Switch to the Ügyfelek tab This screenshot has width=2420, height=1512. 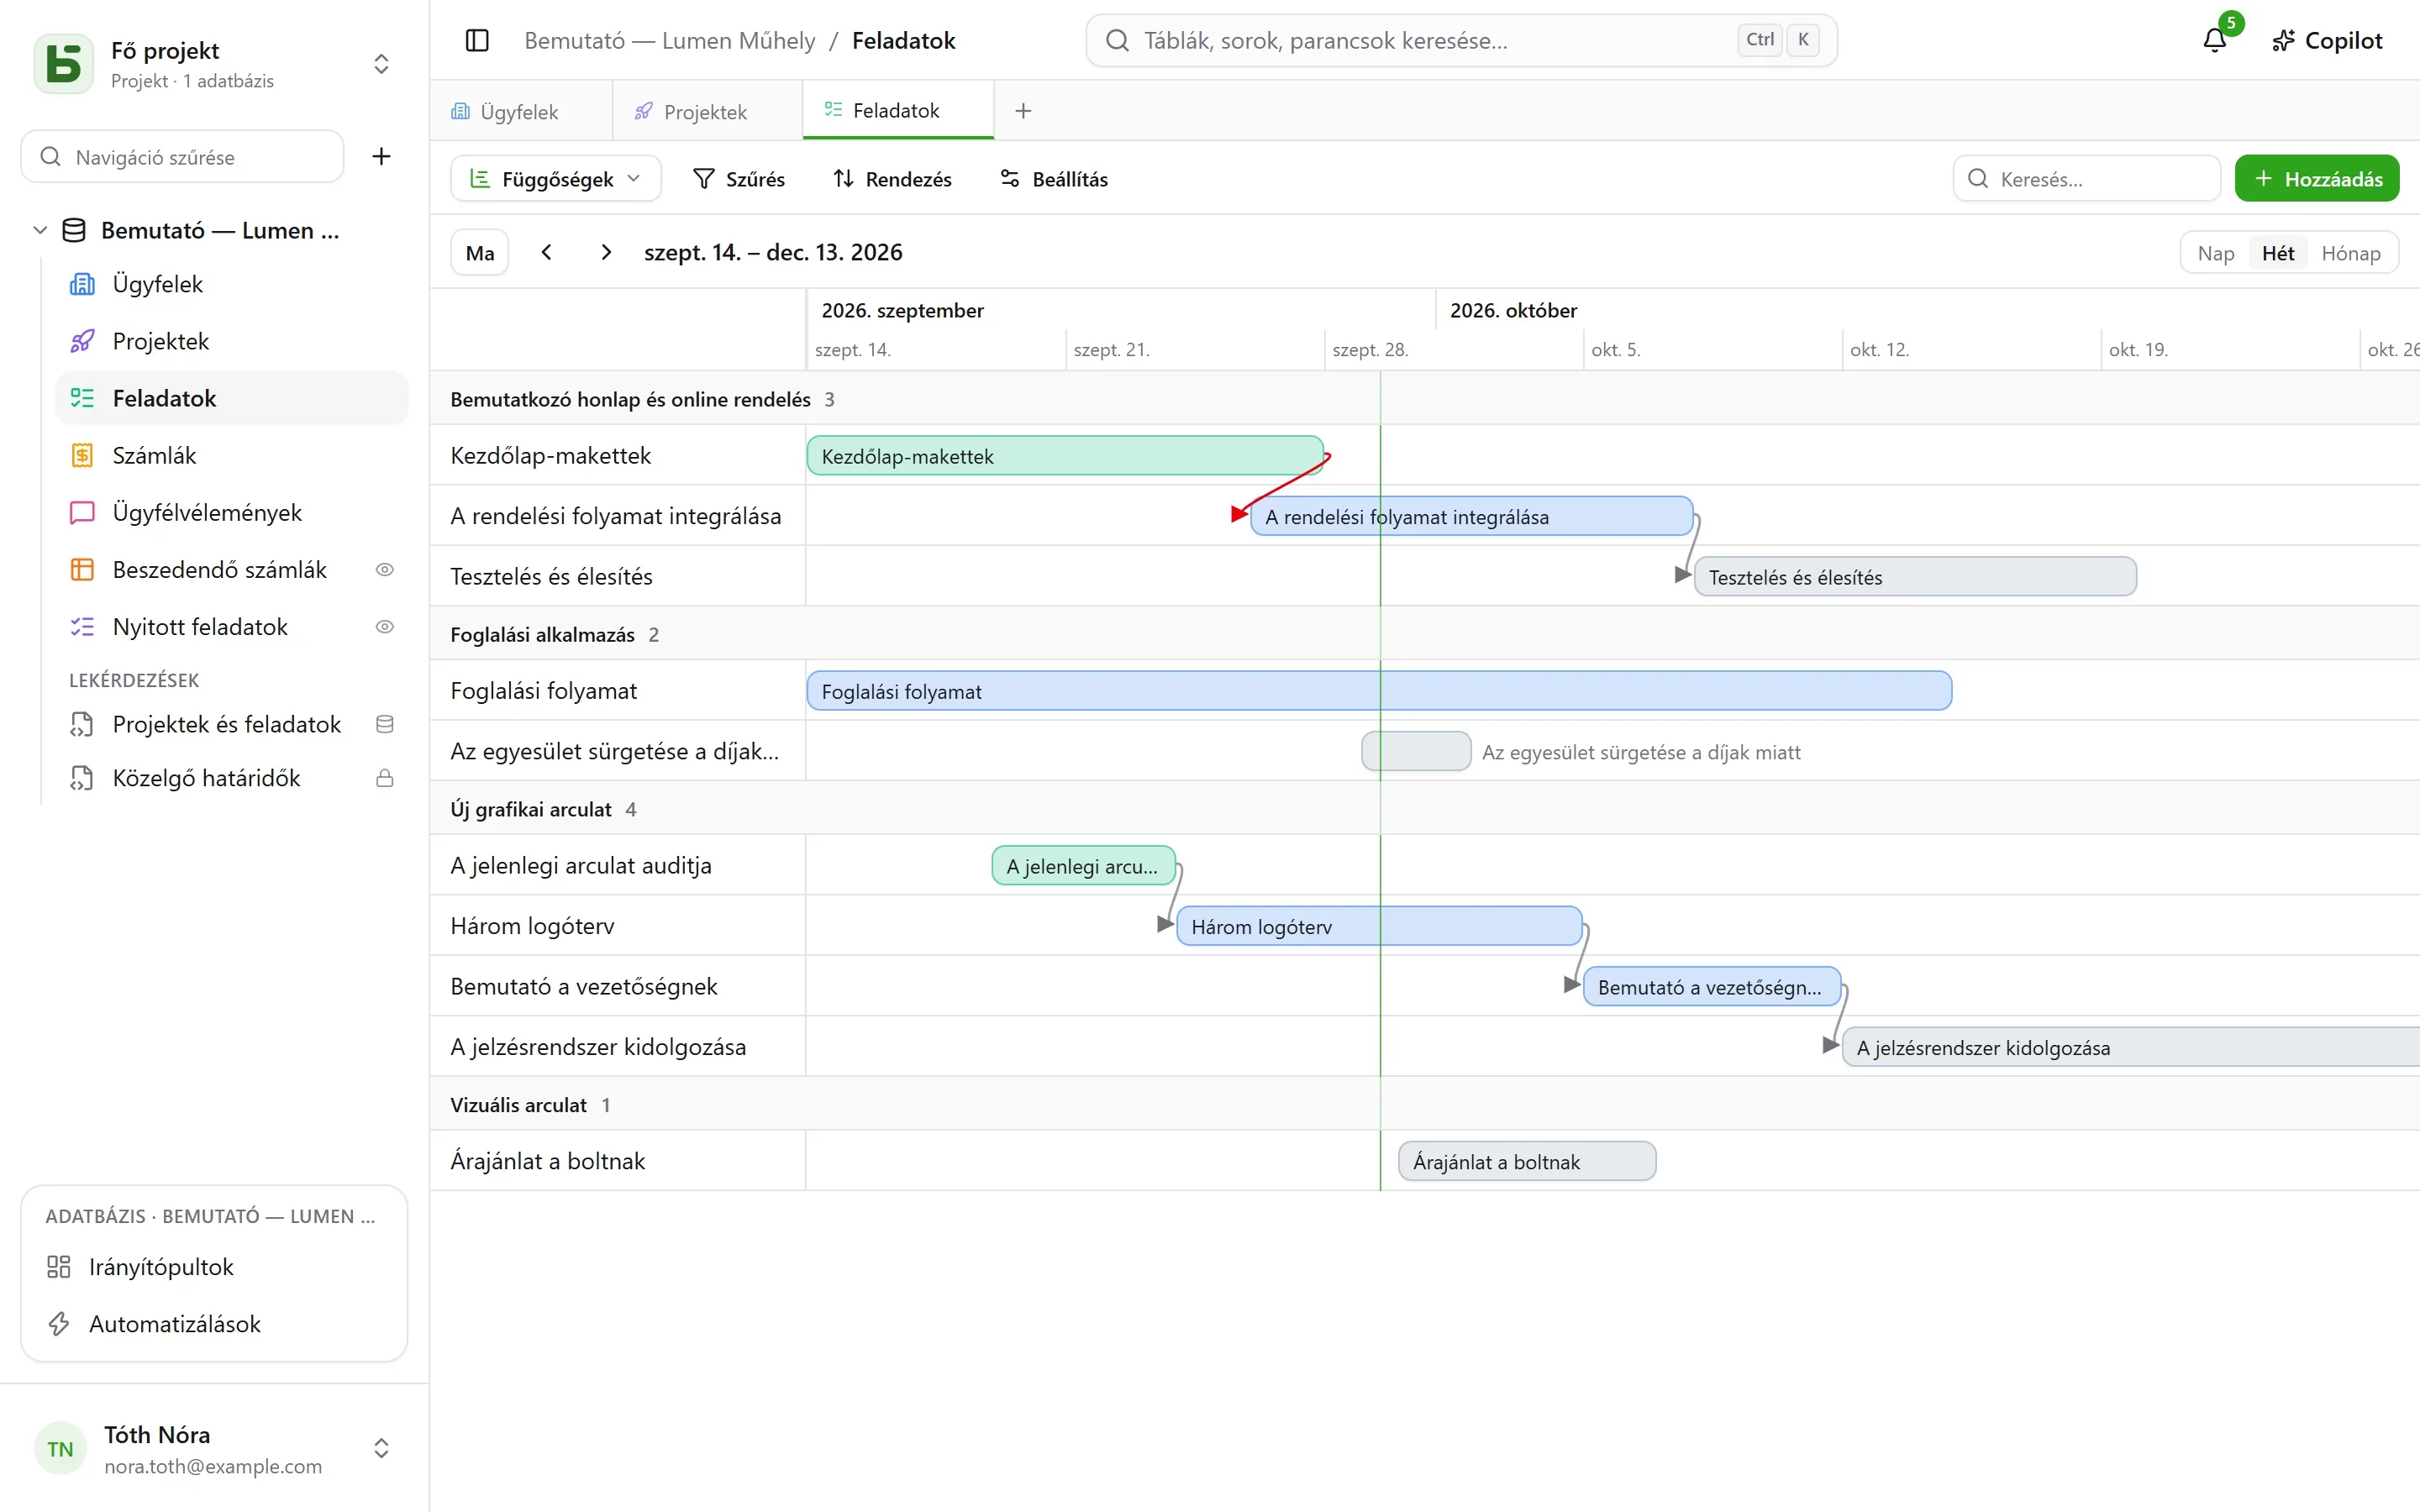(520, 111)
